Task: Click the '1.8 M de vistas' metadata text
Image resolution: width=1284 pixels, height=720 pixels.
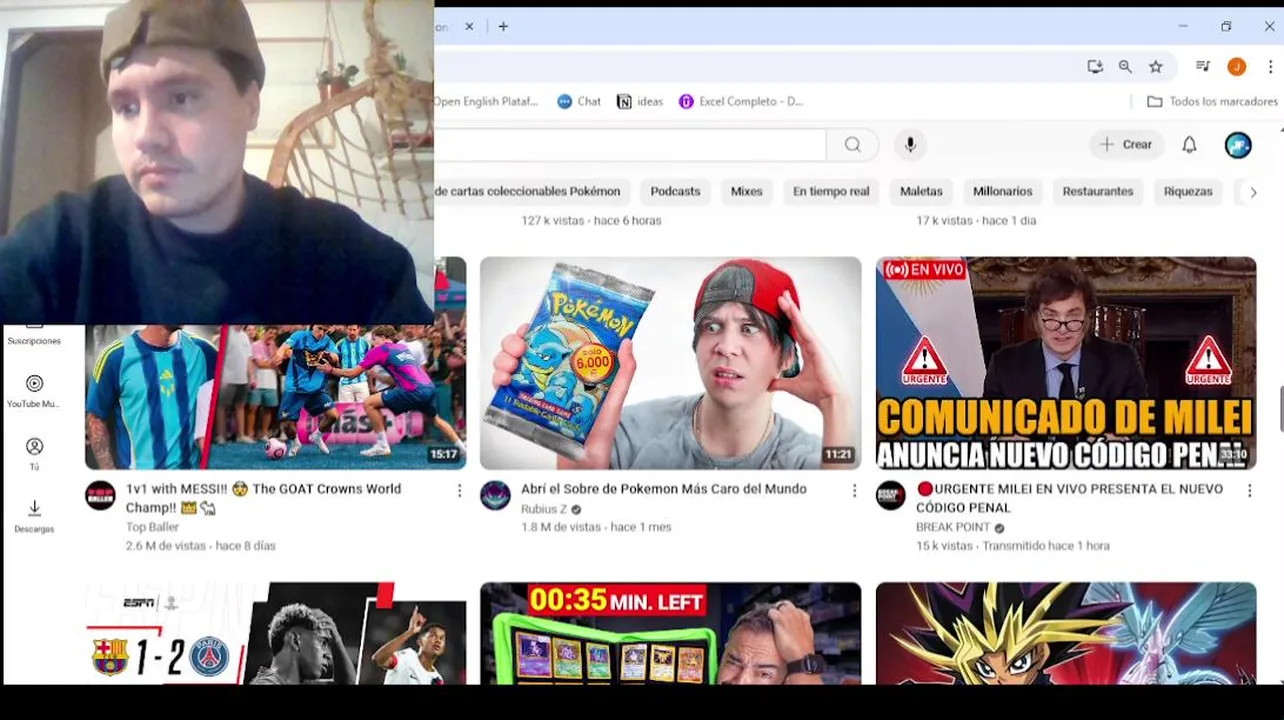Action: 562,527
